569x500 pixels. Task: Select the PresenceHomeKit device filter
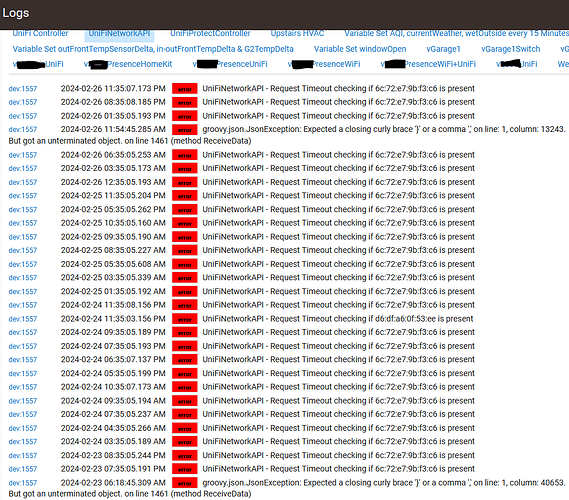click(128, 64)
